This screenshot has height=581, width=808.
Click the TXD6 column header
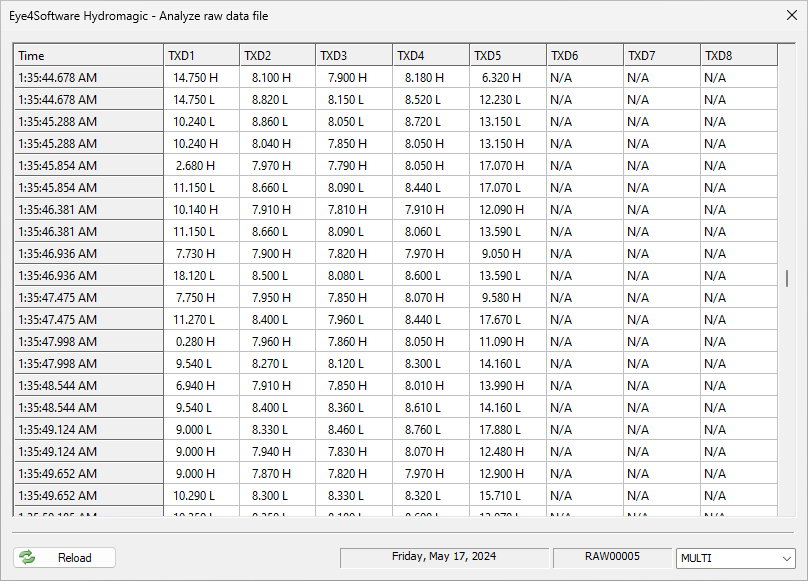coord(585,56)
